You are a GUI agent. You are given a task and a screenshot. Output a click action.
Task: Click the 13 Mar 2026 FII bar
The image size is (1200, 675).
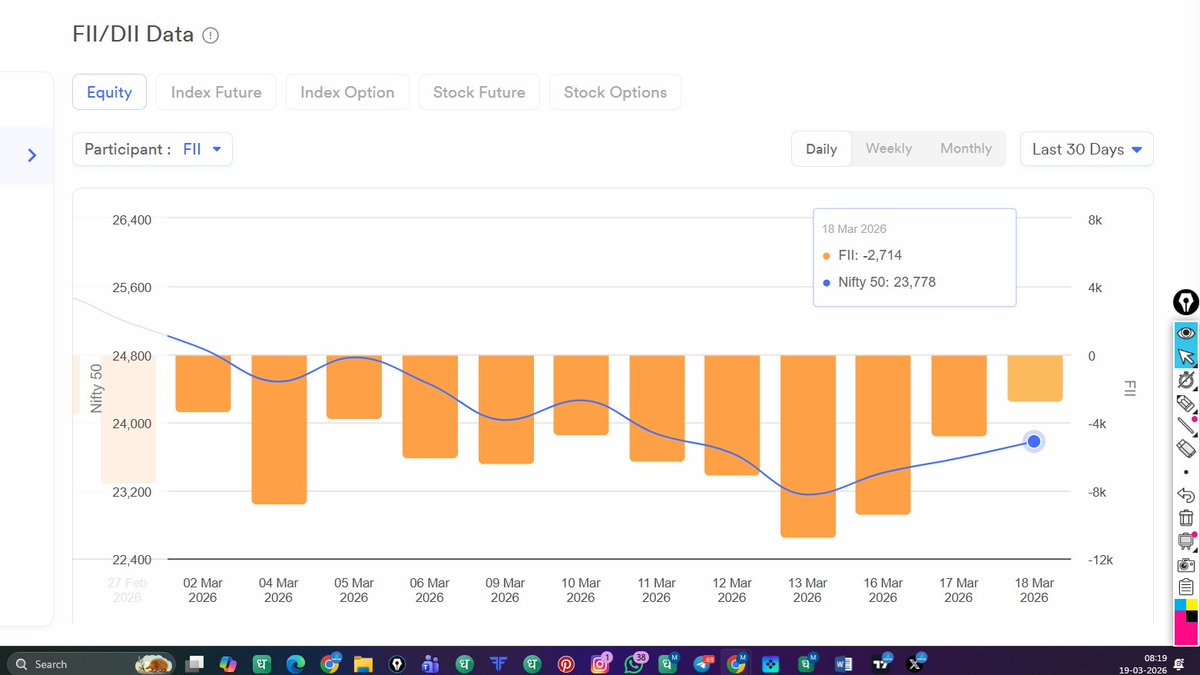pyautogui.click(x=808, y=447)
